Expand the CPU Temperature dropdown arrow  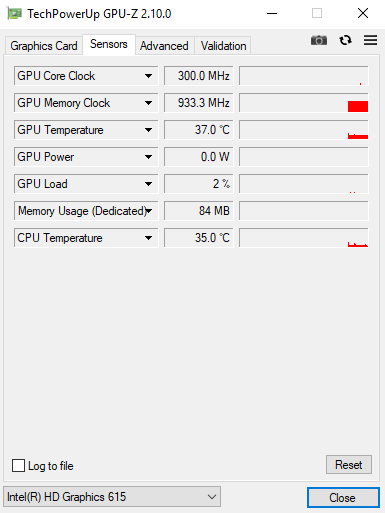tap(149, 238)
